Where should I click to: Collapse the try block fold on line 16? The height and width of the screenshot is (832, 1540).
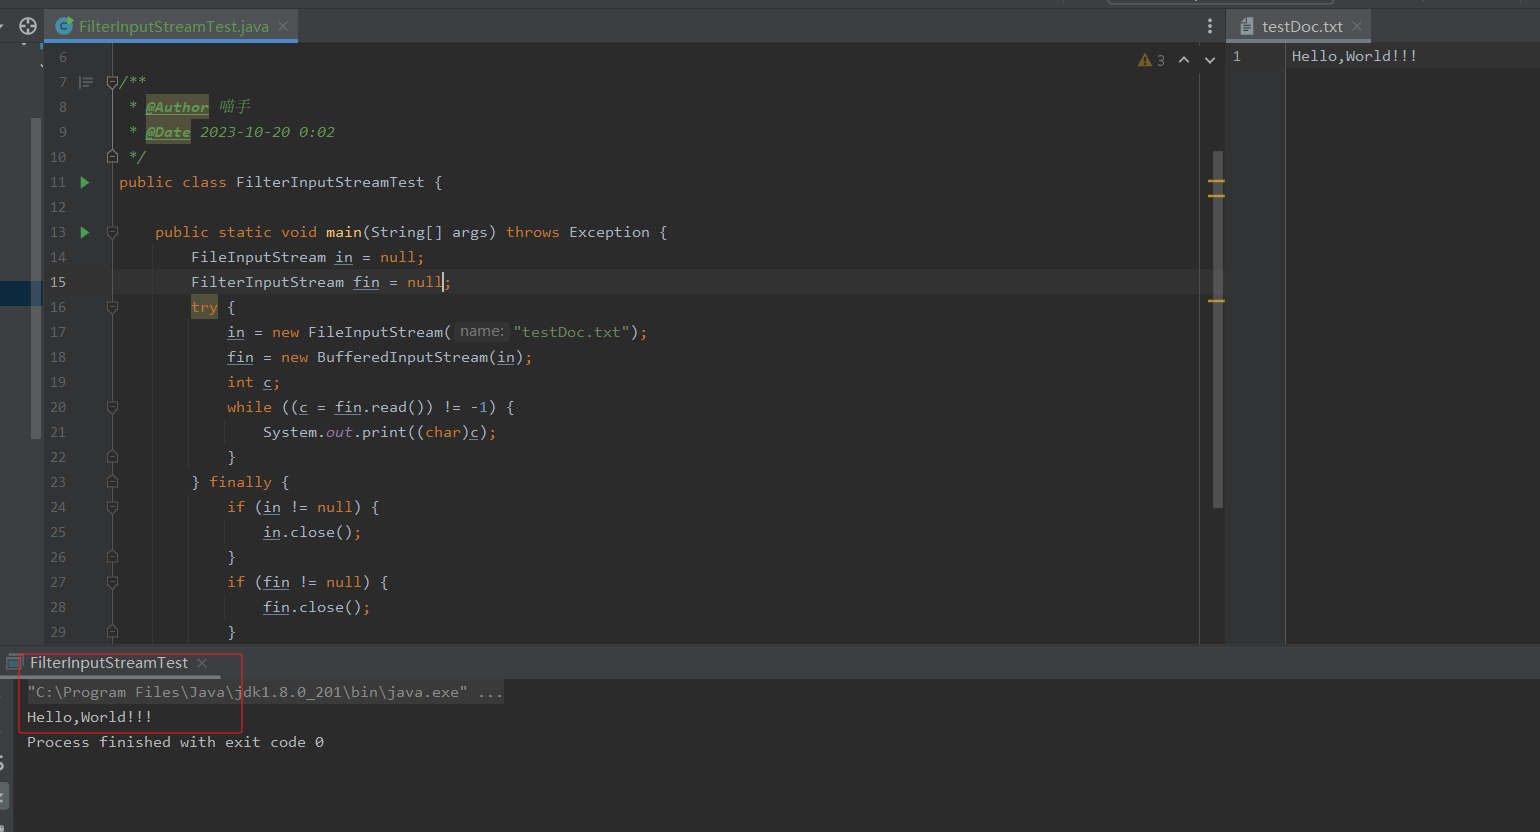(x=112, y=307)
